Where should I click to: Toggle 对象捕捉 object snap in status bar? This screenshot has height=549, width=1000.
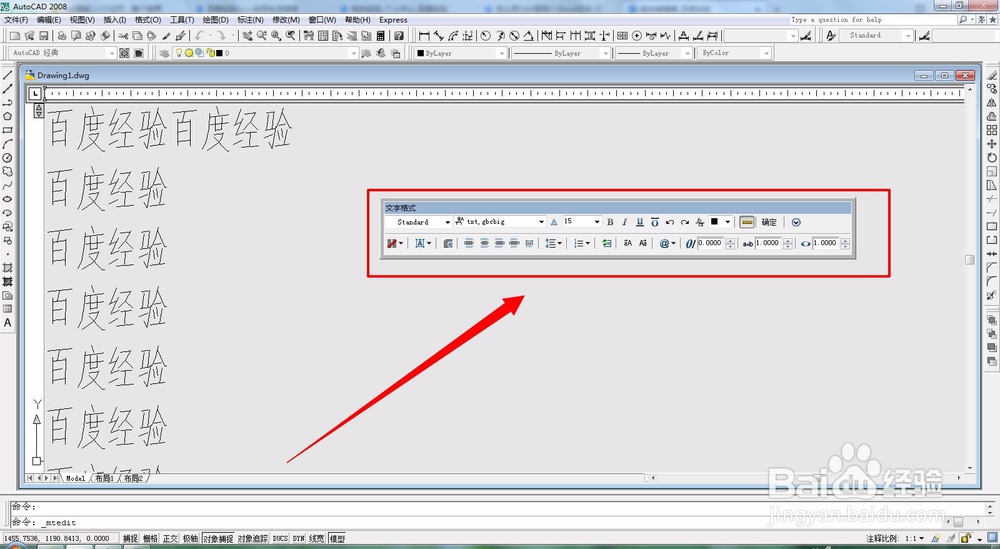point(218,539)
